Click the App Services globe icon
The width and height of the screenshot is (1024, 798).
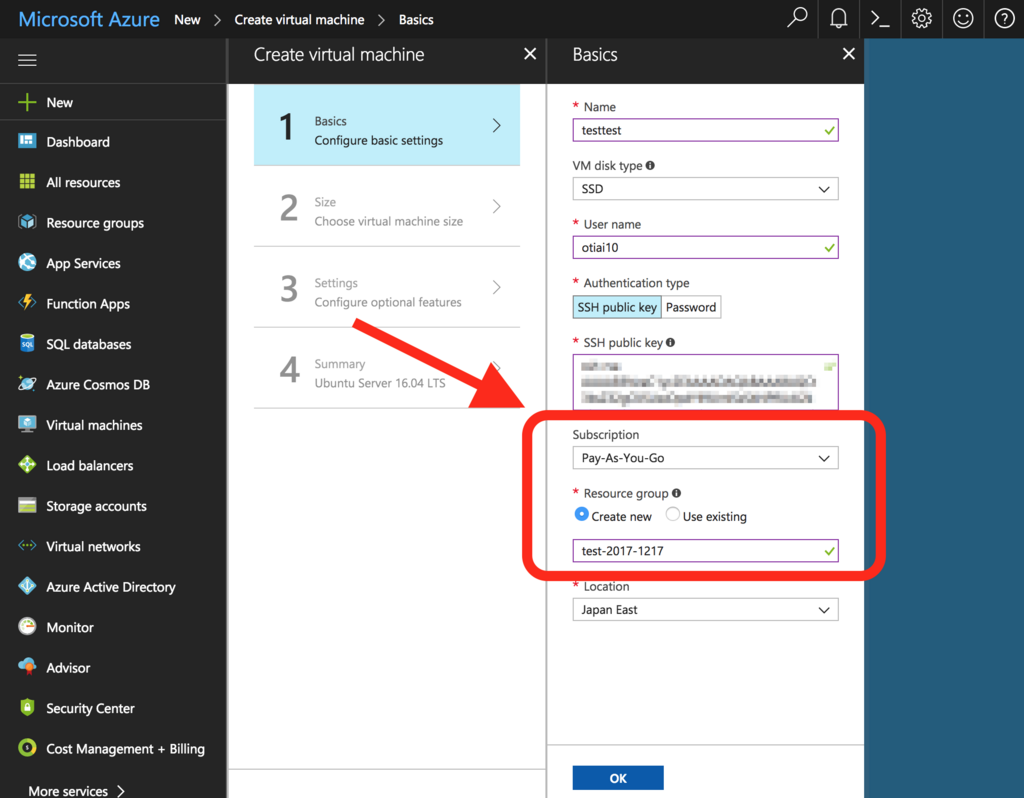click(27, 263)
